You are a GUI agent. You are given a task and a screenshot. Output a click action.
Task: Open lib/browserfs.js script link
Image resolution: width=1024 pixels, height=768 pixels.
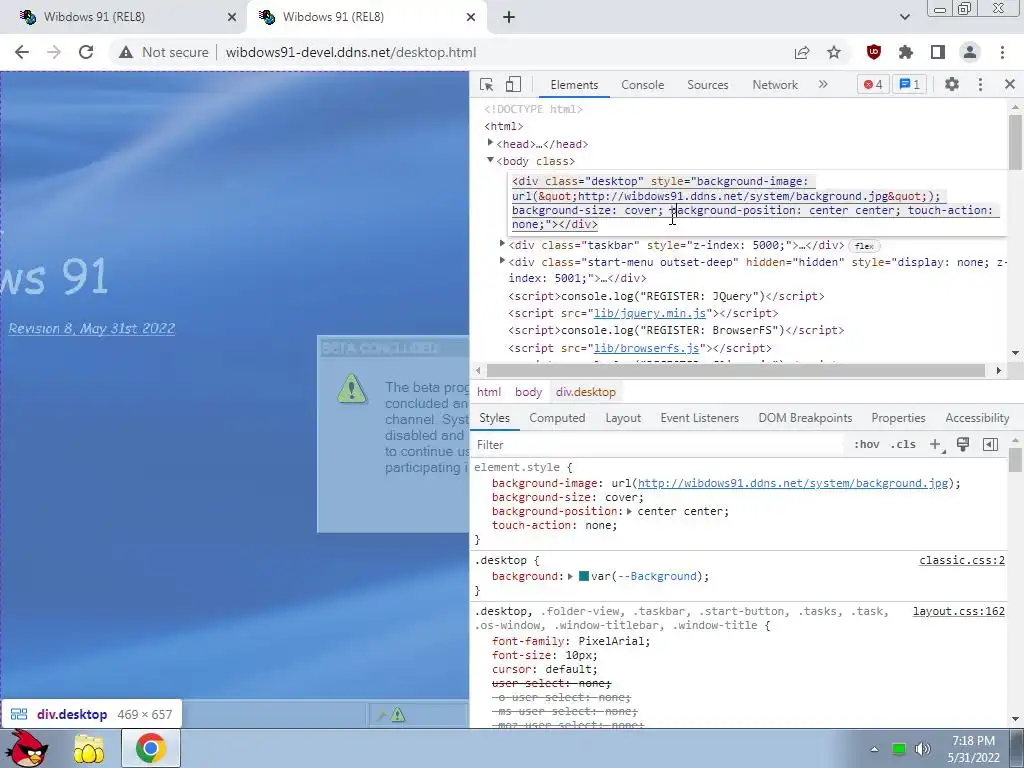(x=647, y=348)
